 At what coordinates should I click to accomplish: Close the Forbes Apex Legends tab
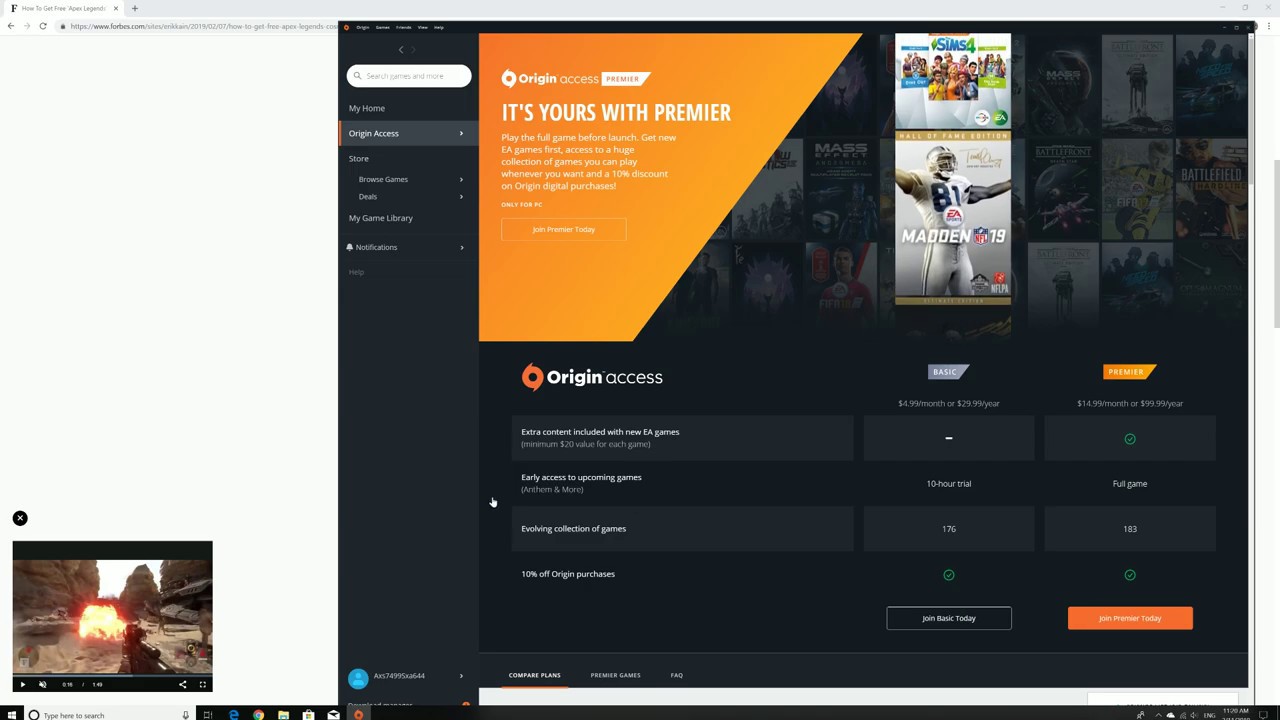(x=116, y=8)
